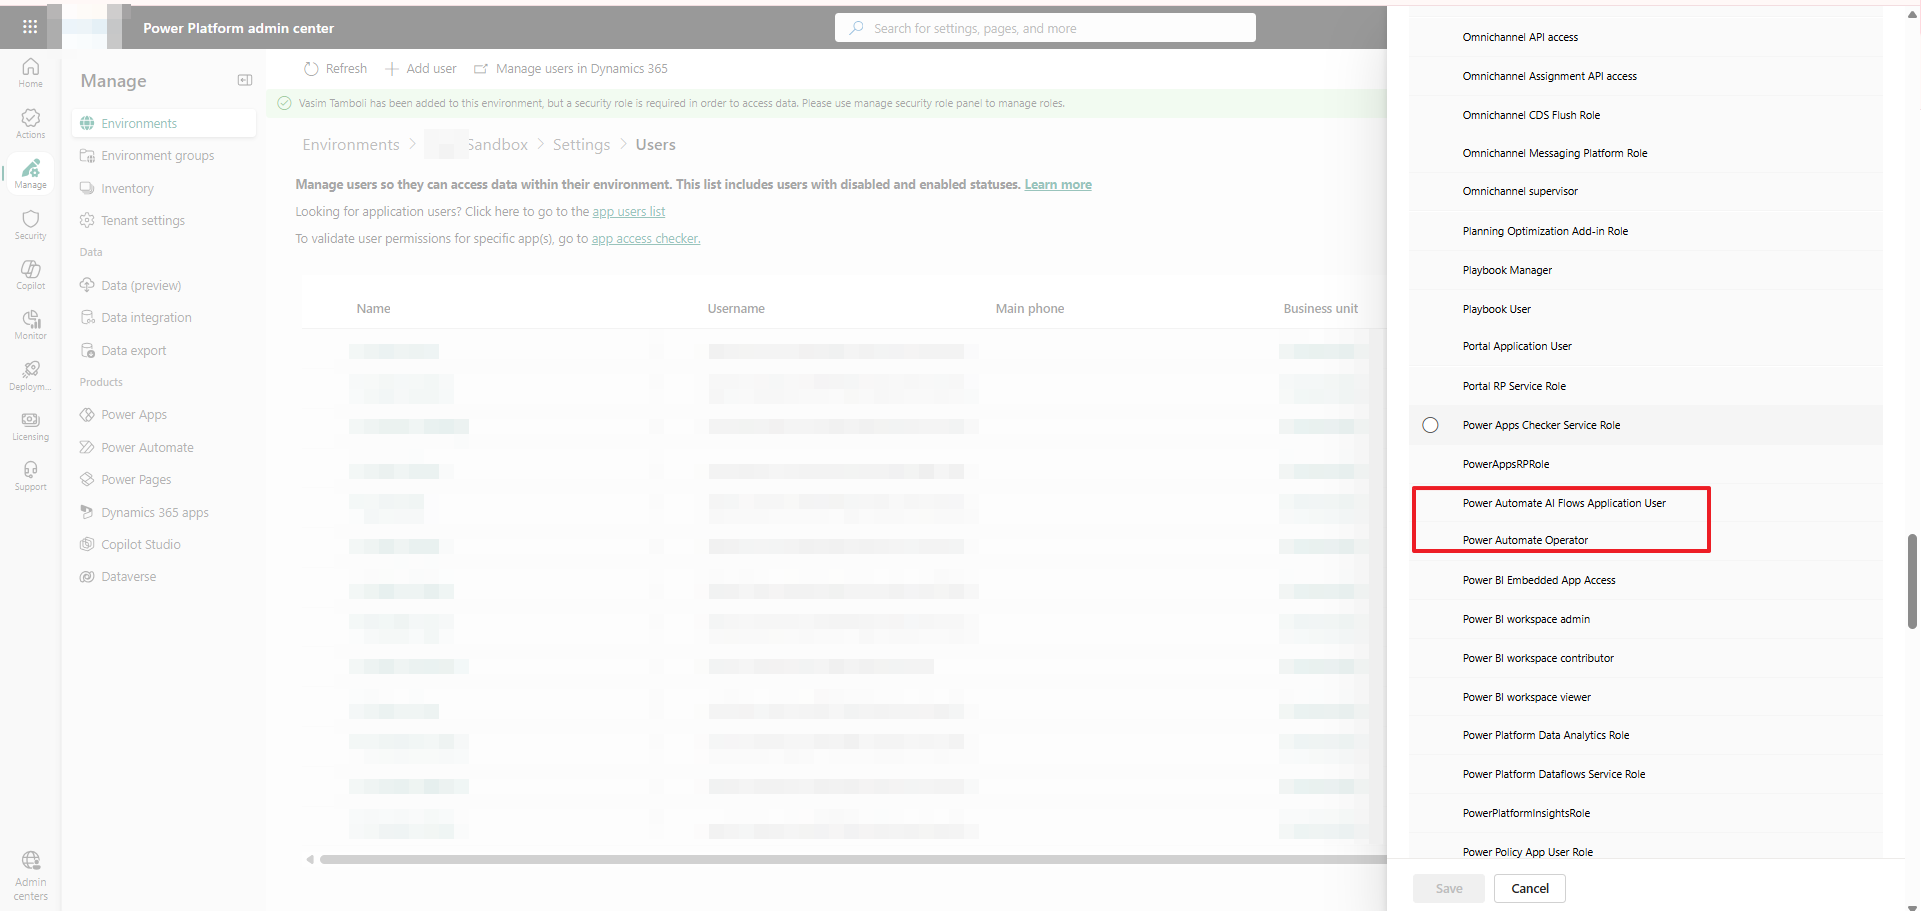Click Manage users in Dynamics 365 icon
Screen dimensions: 1921x911
click(x=481, y=69)
